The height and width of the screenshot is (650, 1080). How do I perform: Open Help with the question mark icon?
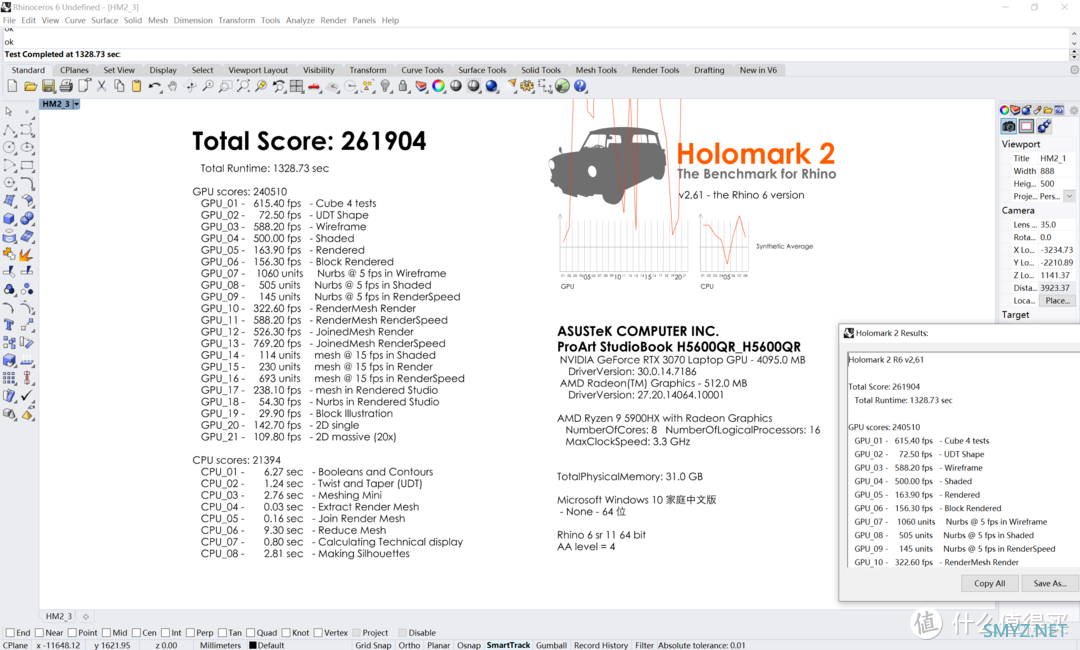[x=581, y=86]
